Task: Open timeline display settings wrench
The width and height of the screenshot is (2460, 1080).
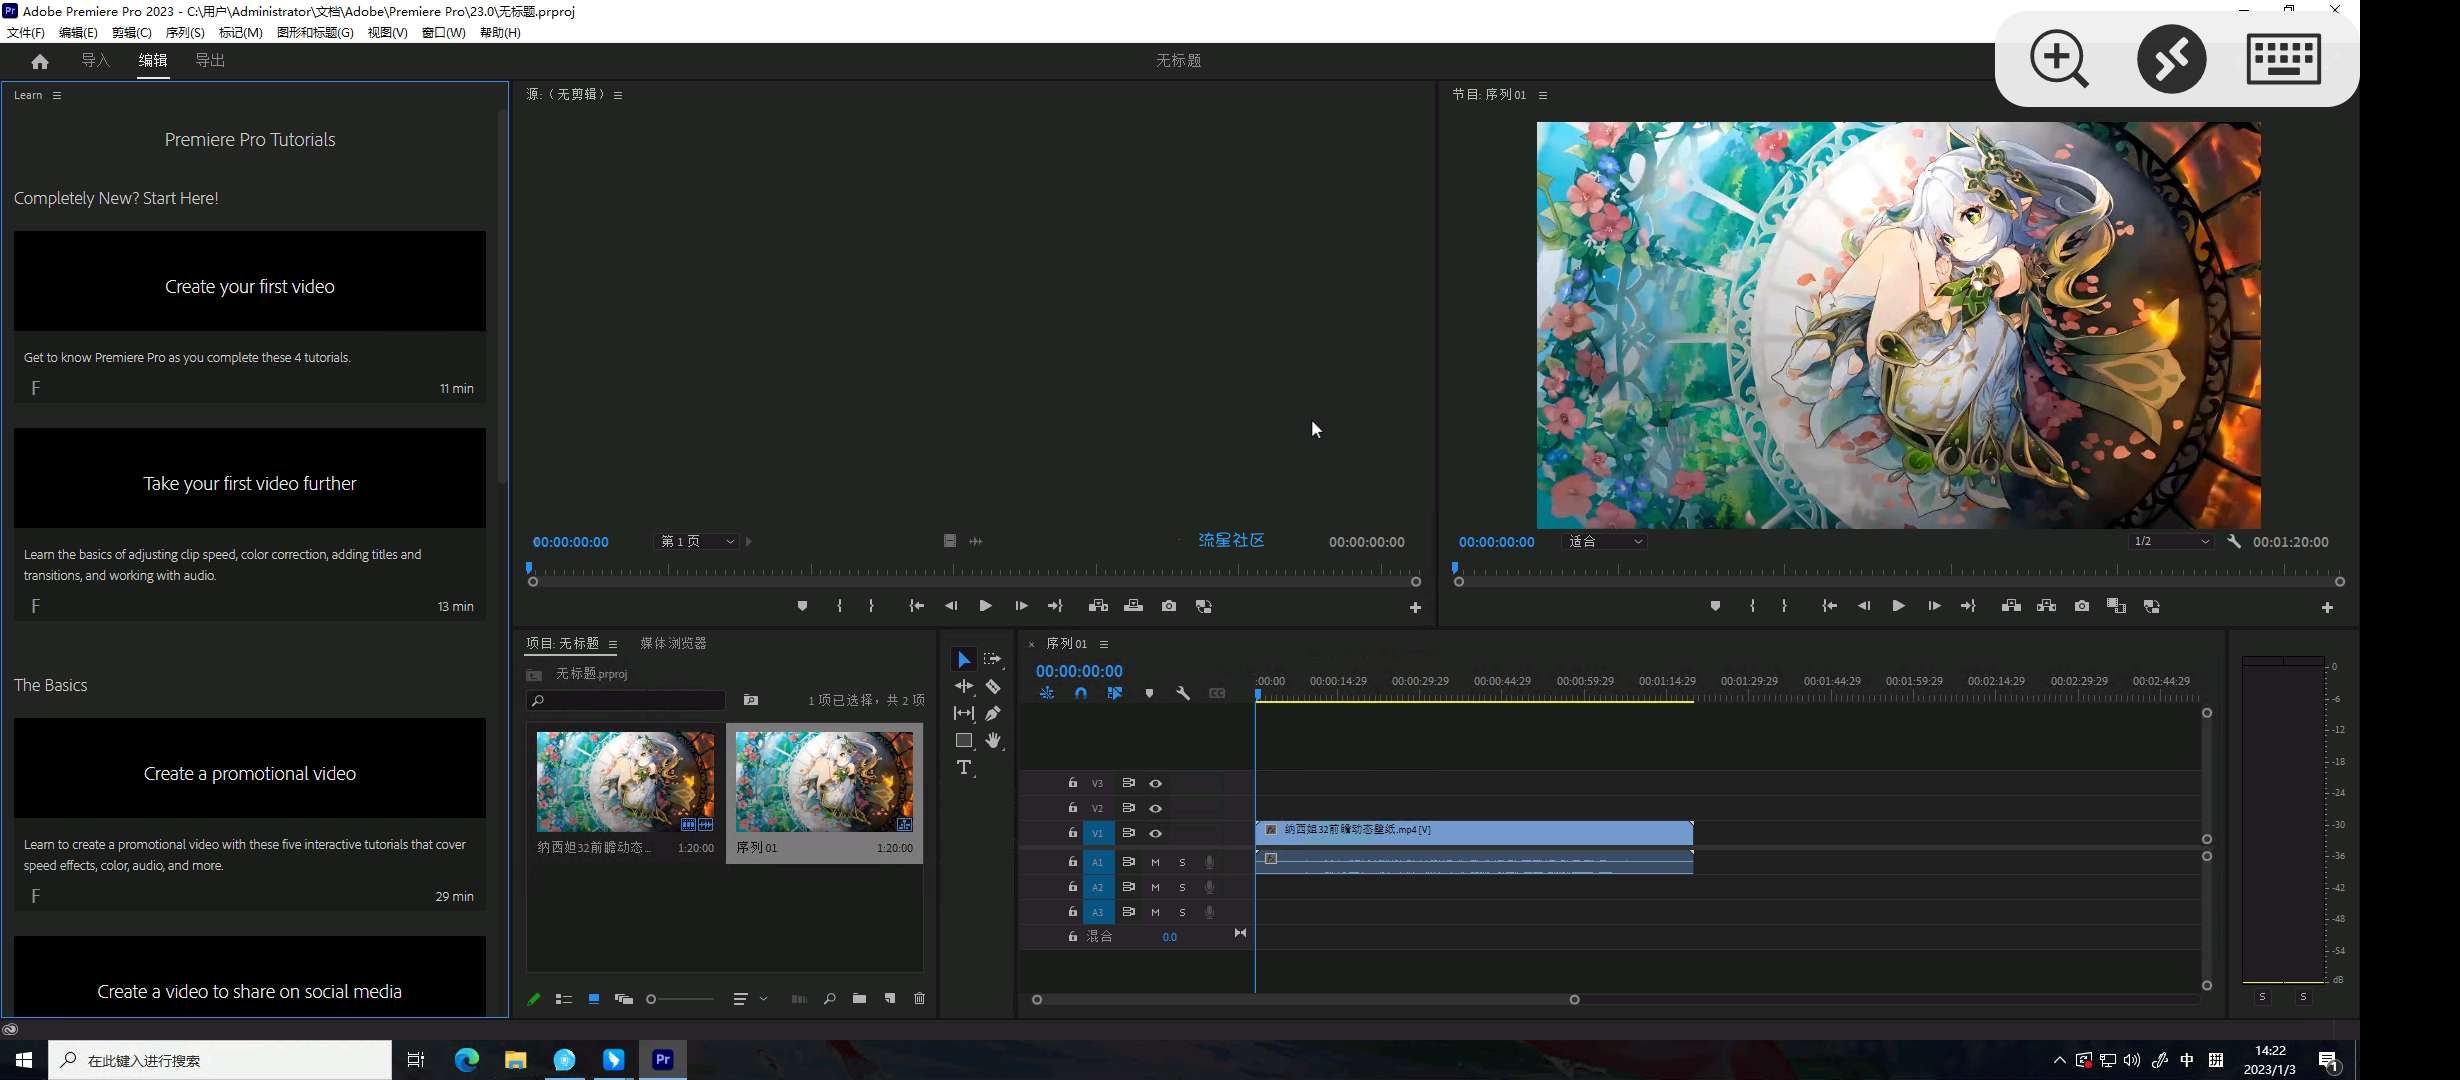Action: point(1183,693)
